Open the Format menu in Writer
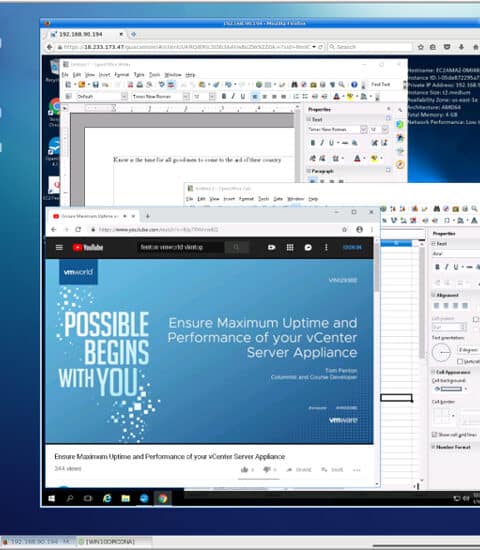Image resolution: width=480 pixels, height=550 pixels. [x=122, y=75]
